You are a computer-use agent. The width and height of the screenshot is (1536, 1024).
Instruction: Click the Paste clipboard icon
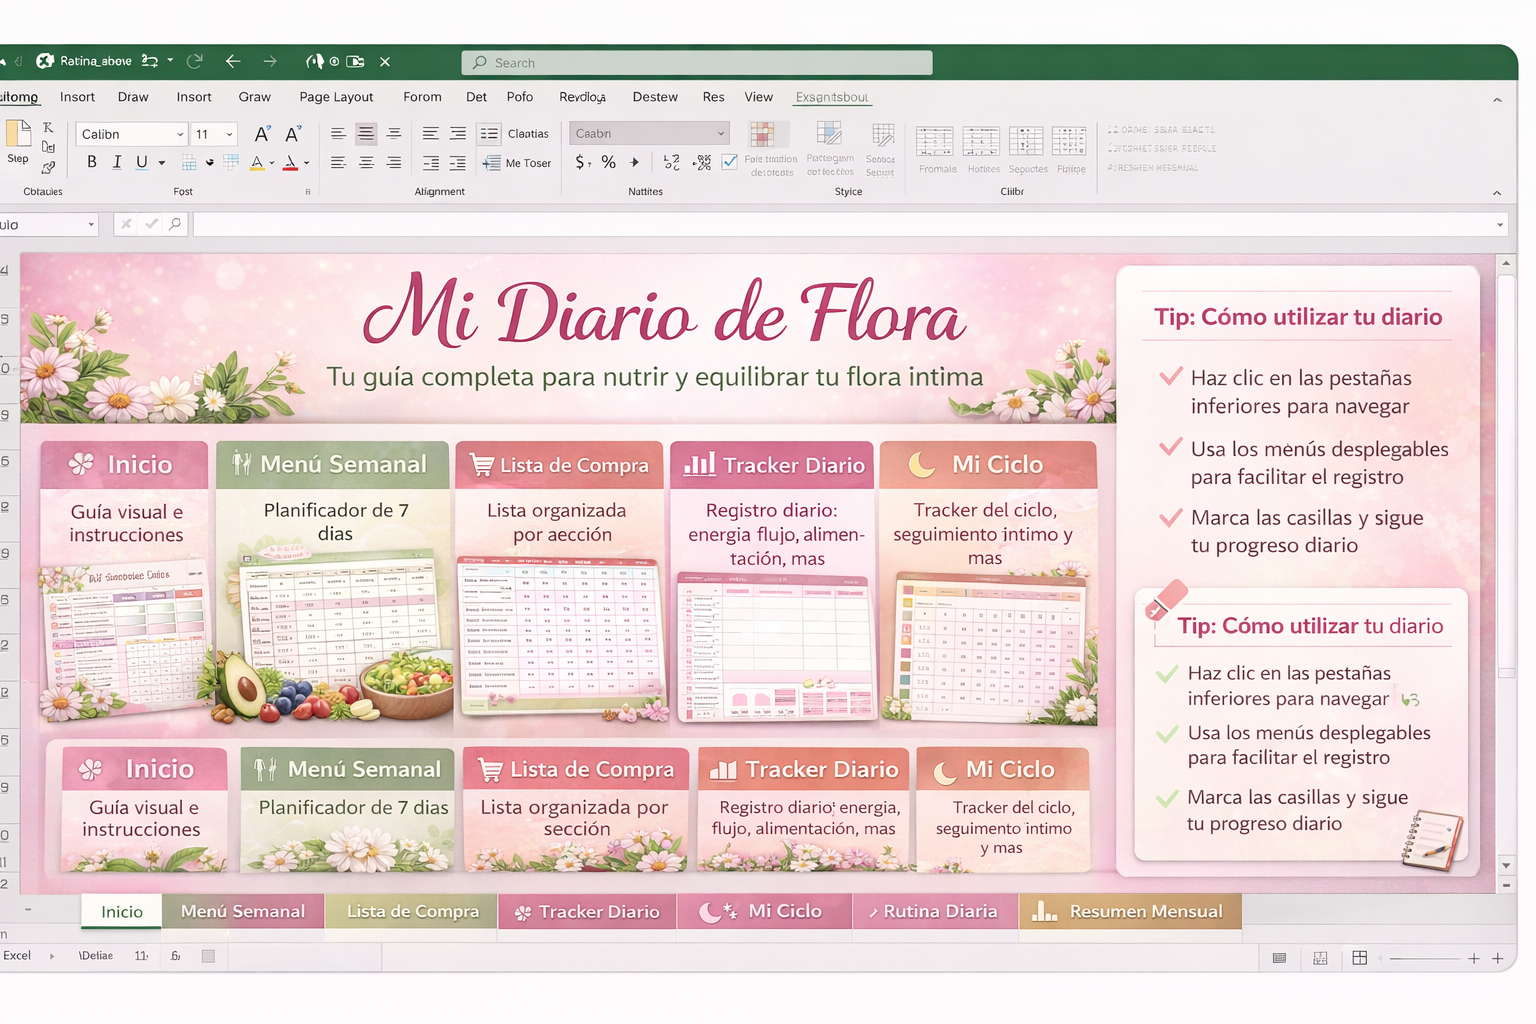coord(18,135)
